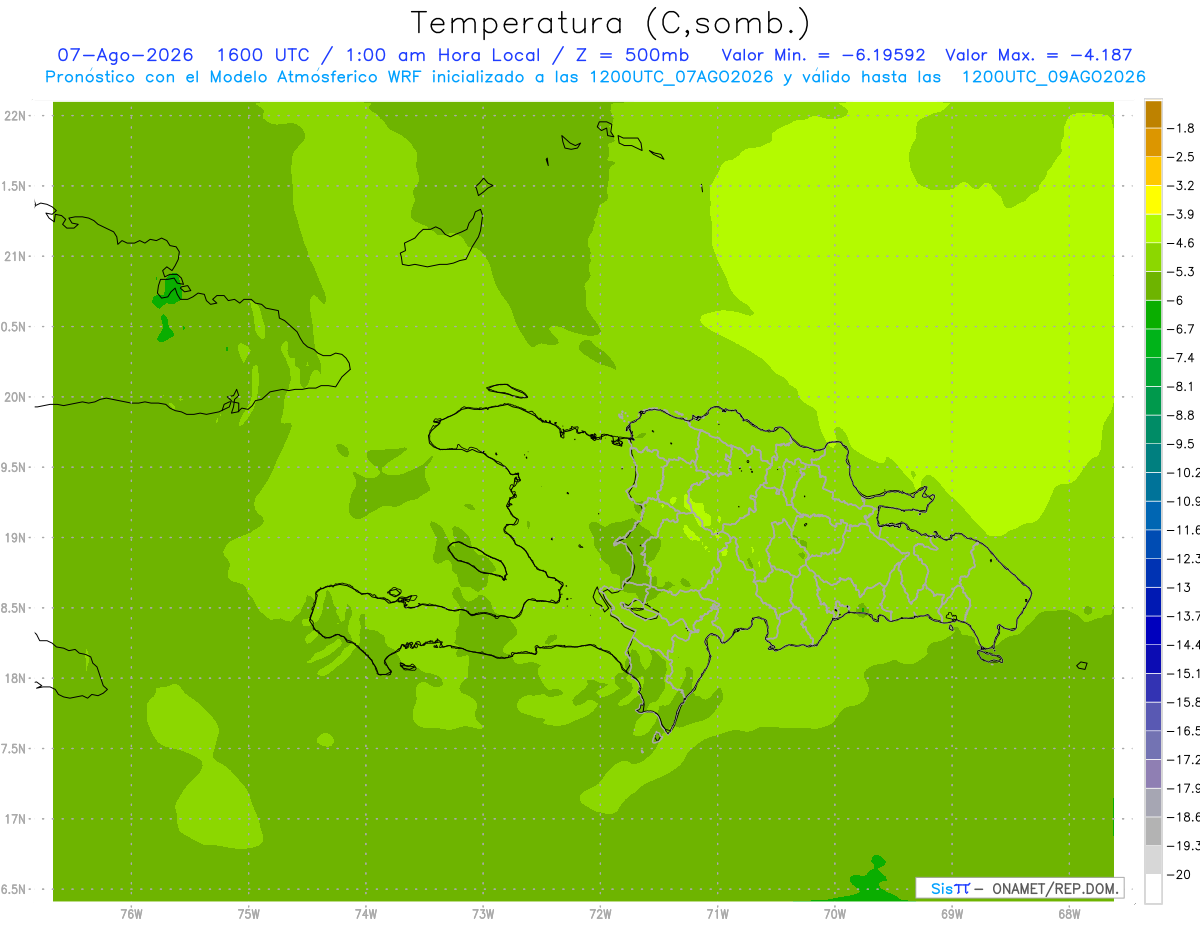Click the '-4.6' colorbar label
The image size is (1200, 927).
pyautogui.click(x=1181, y=243)
